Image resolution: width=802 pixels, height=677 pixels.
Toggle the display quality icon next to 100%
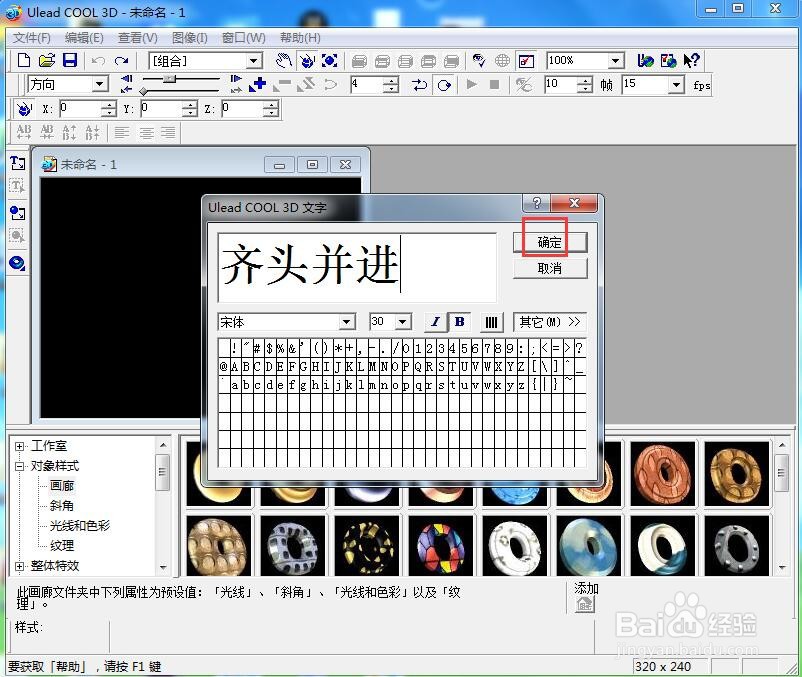point(526,61)
